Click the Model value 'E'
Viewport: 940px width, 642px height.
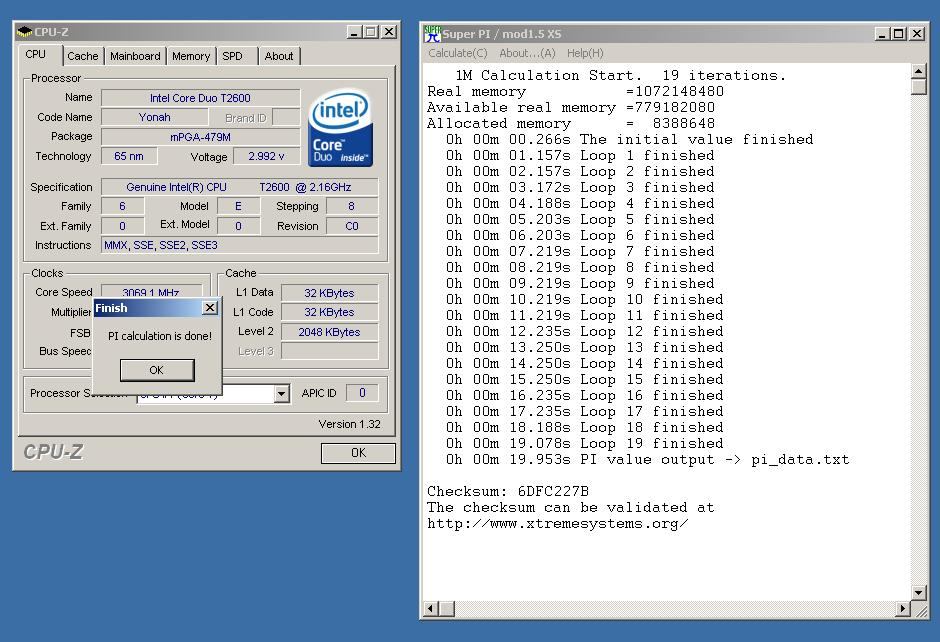click(239, 206)
